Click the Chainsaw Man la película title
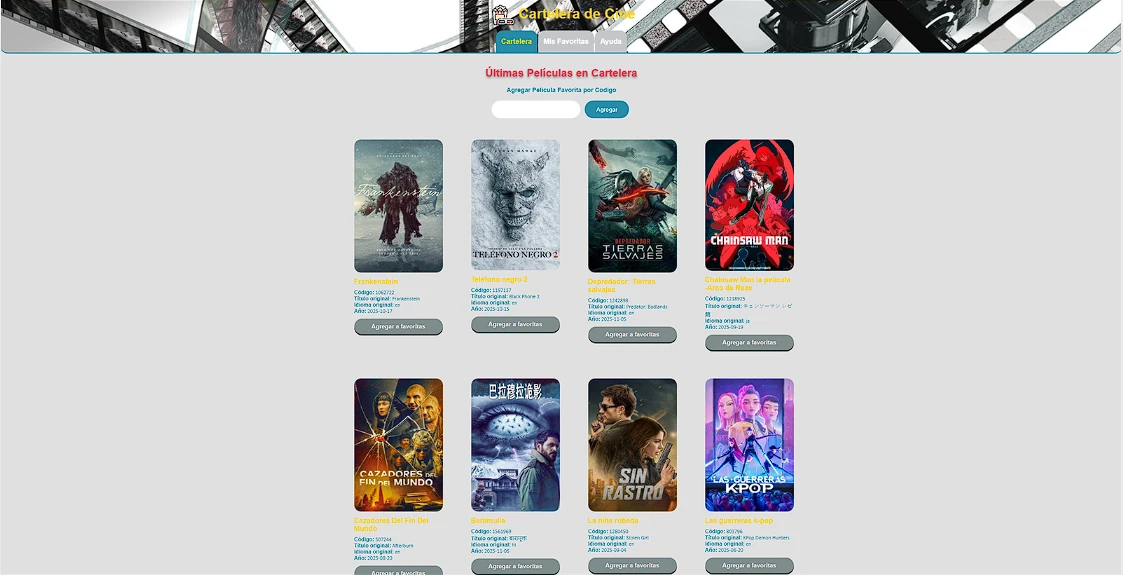The image size is (1123, 575). click(x=748, y=284)
